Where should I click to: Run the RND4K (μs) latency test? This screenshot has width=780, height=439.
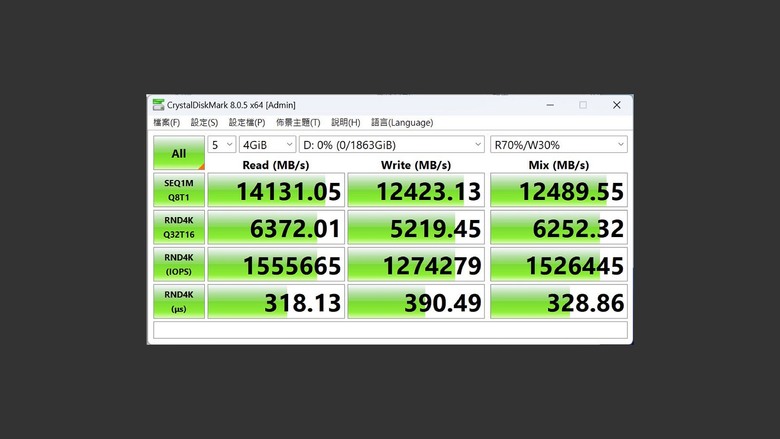click(179, 302)
